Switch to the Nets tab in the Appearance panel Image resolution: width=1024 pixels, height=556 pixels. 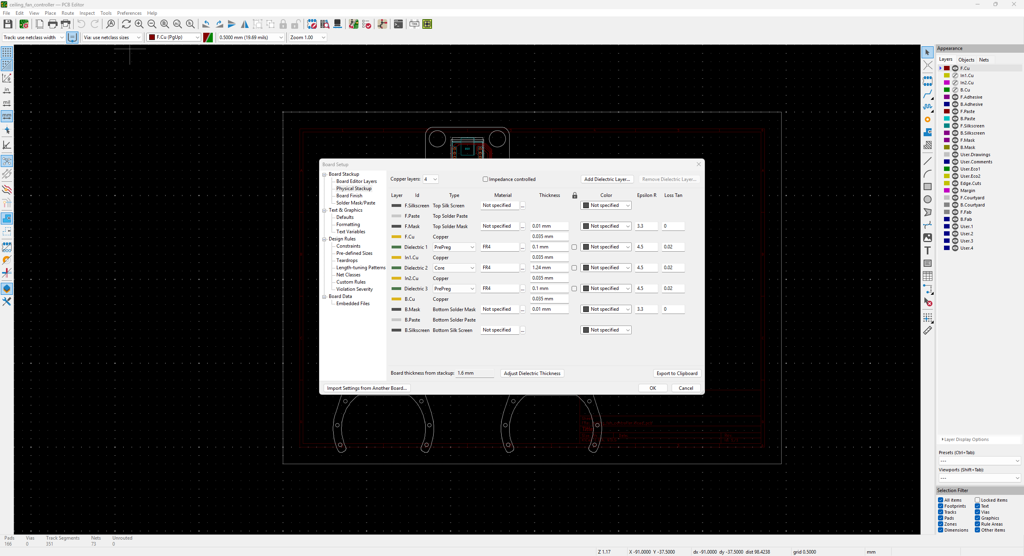[x=984, y=59]
